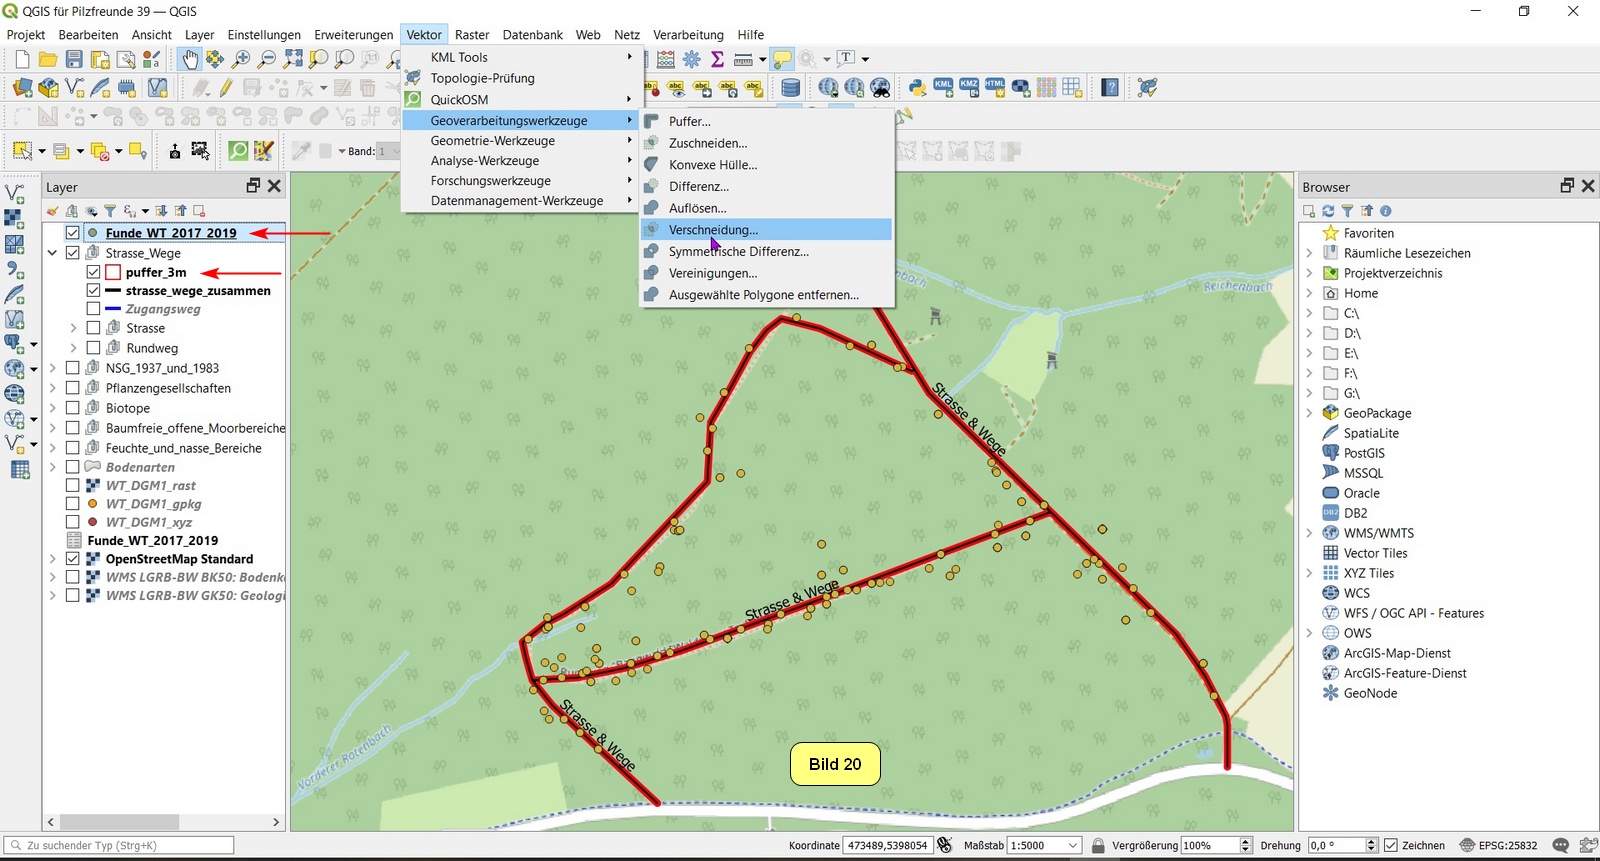
Task: Click the EPSG:25832 projection button
Action: [1498, 846]
